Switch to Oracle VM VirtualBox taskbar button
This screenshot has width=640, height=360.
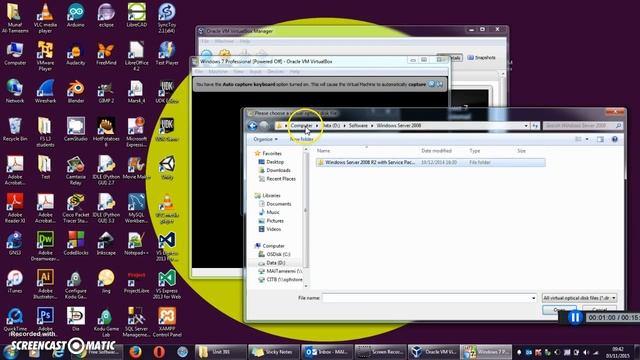(433, 351)
